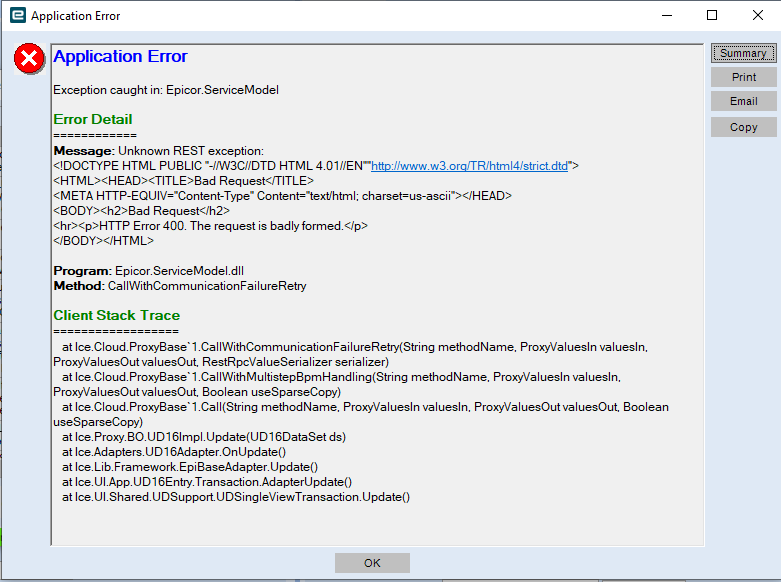Viewport: 781px width, 582px height.
Task: Click the 'Method: CallWithCommunicationFailureRetry' line
Action: [x=180, y=286]
